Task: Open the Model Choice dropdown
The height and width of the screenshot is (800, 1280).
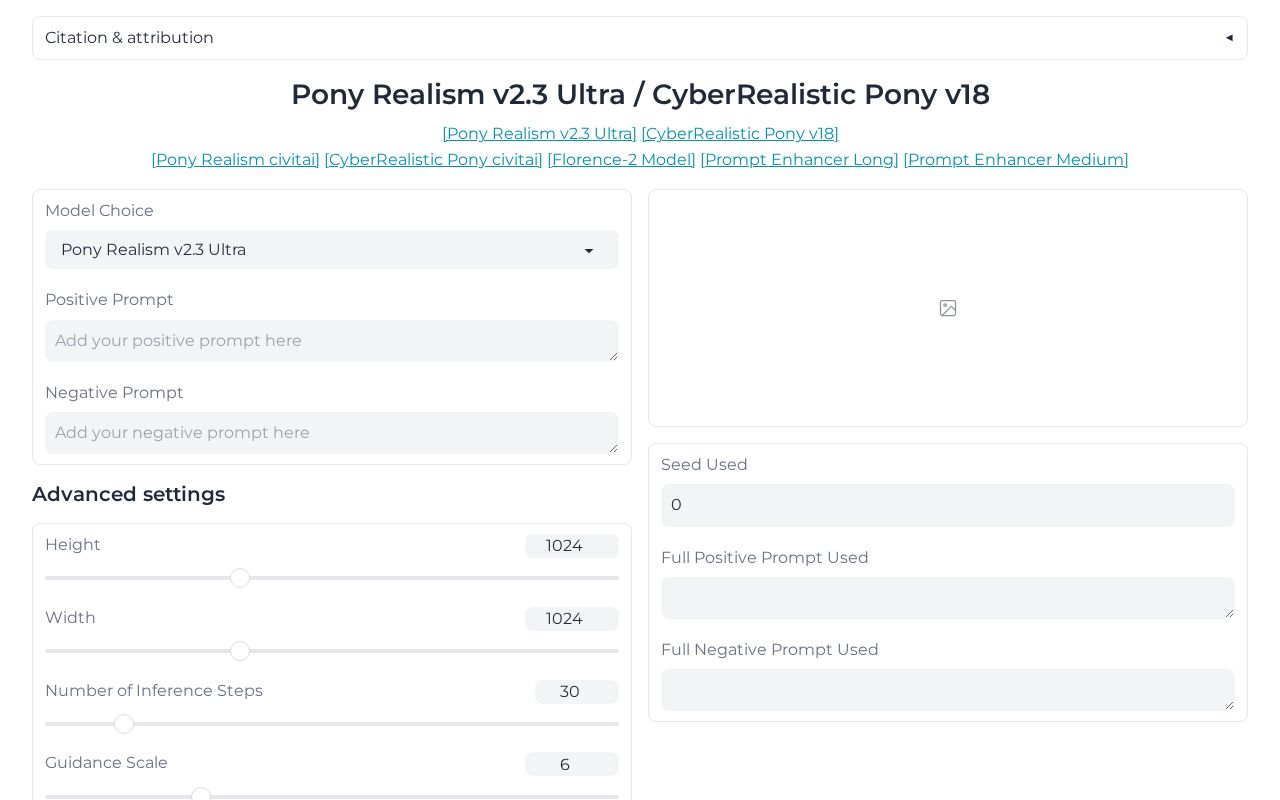Action: tap(332, 250)
